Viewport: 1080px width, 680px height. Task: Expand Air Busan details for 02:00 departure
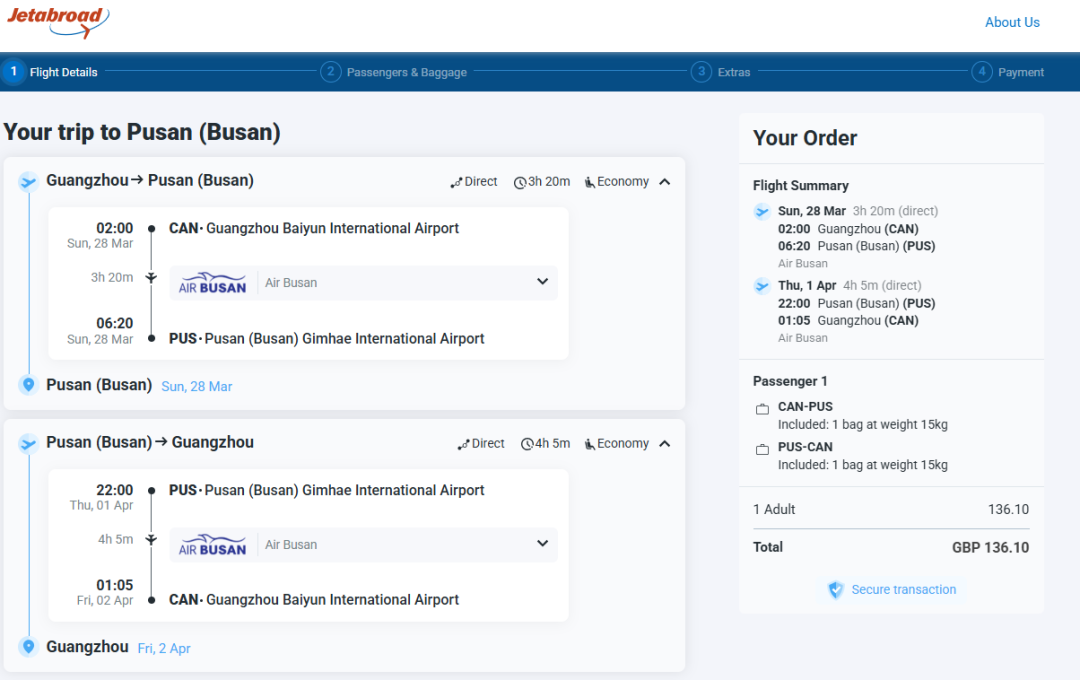click(543, 282)
